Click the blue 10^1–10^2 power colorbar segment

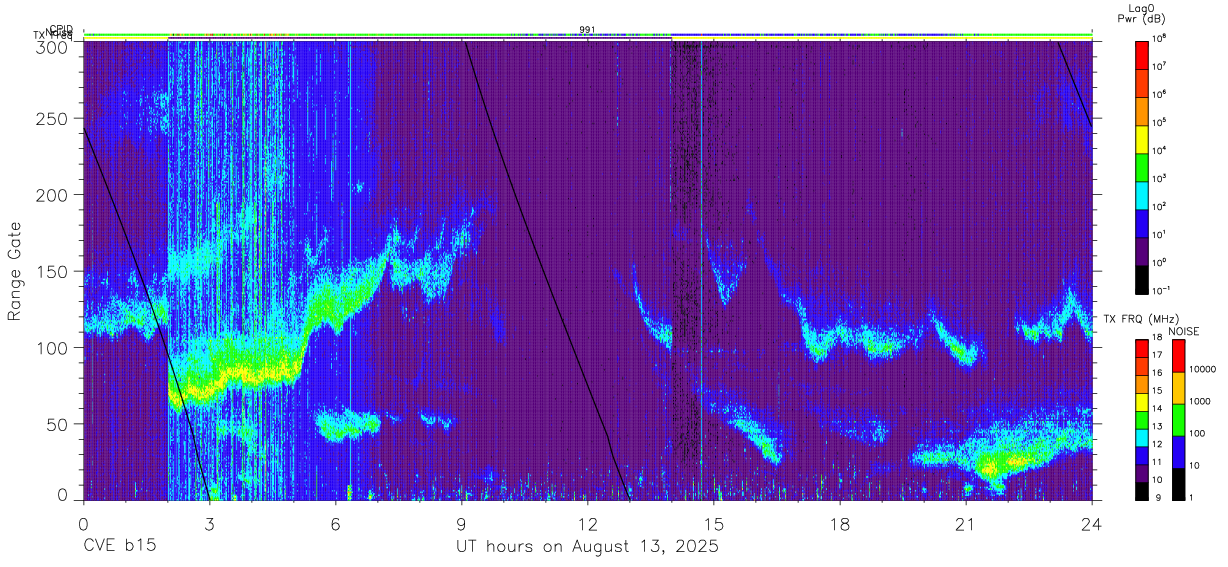(x=1142, y=221)
